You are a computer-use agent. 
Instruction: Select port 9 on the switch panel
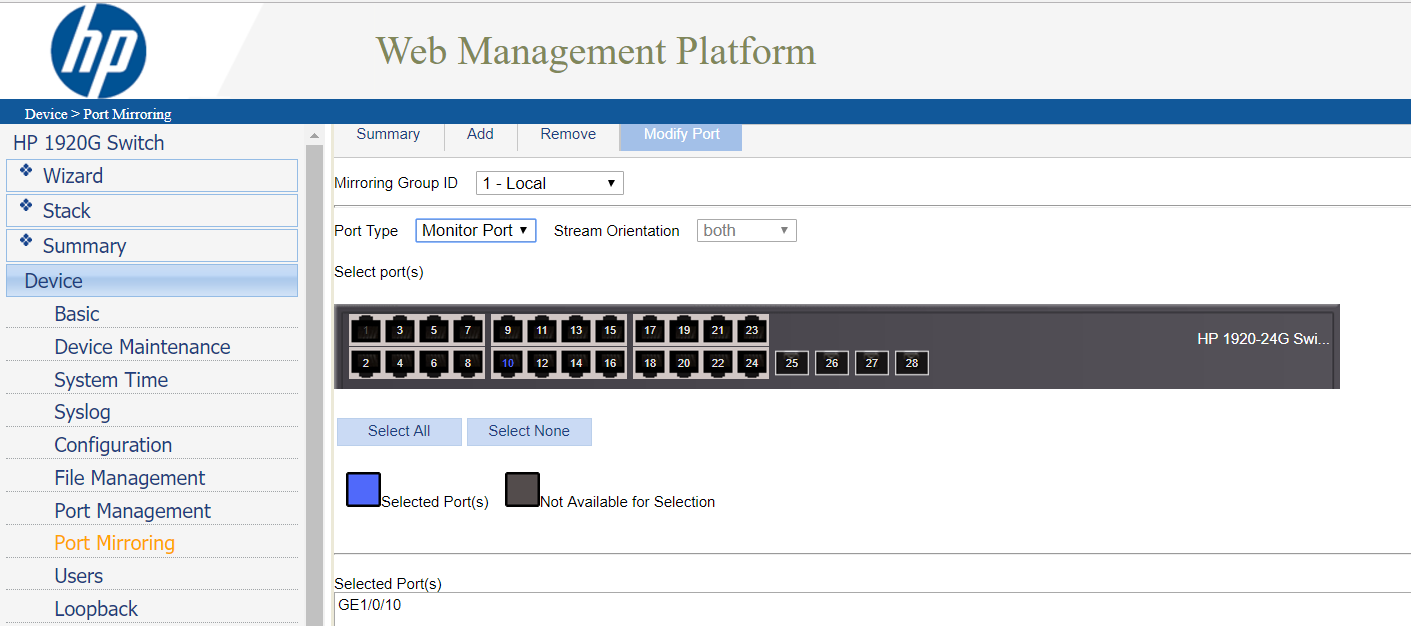(508, 330)
